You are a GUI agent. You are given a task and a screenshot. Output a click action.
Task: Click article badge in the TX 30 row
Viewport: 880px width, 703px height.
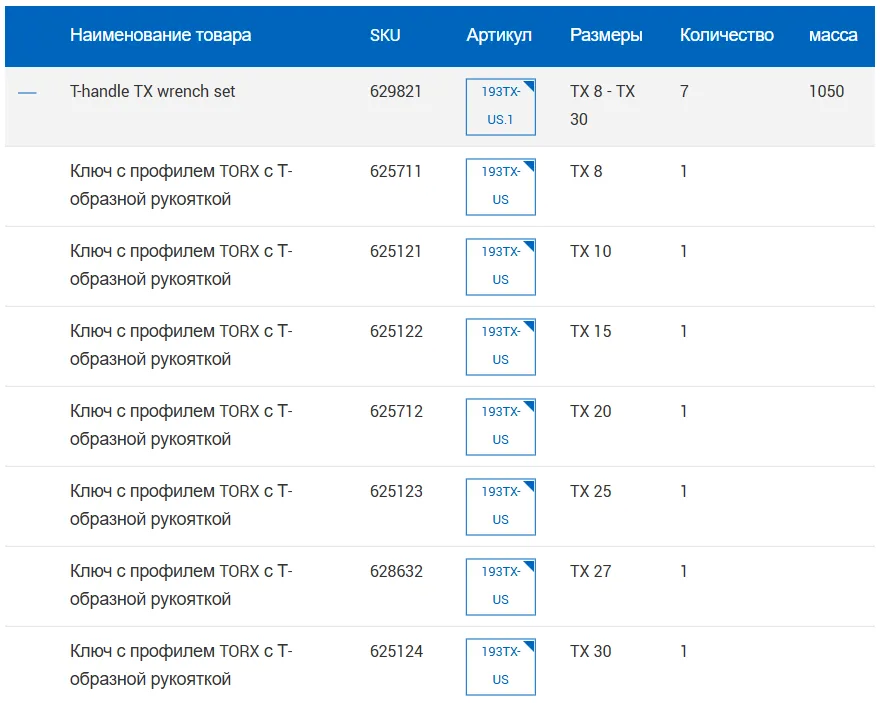coord(500,666)
